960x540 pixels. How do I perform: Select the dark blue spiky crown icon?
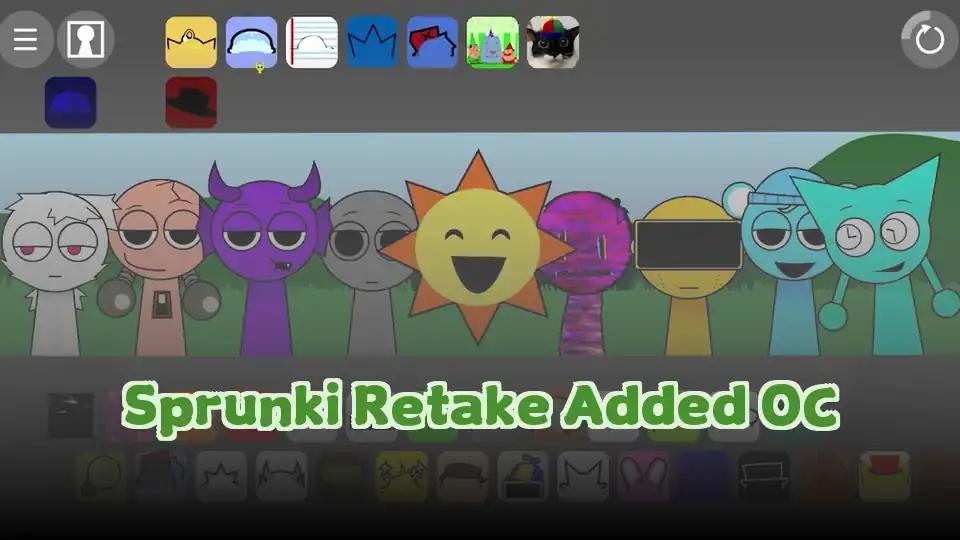click(372, 42)
